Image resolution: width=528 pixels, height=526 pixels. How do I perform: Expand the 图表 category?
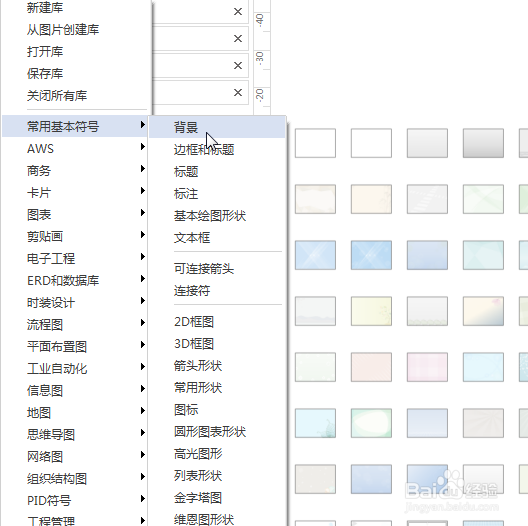(x=75, y=215)
